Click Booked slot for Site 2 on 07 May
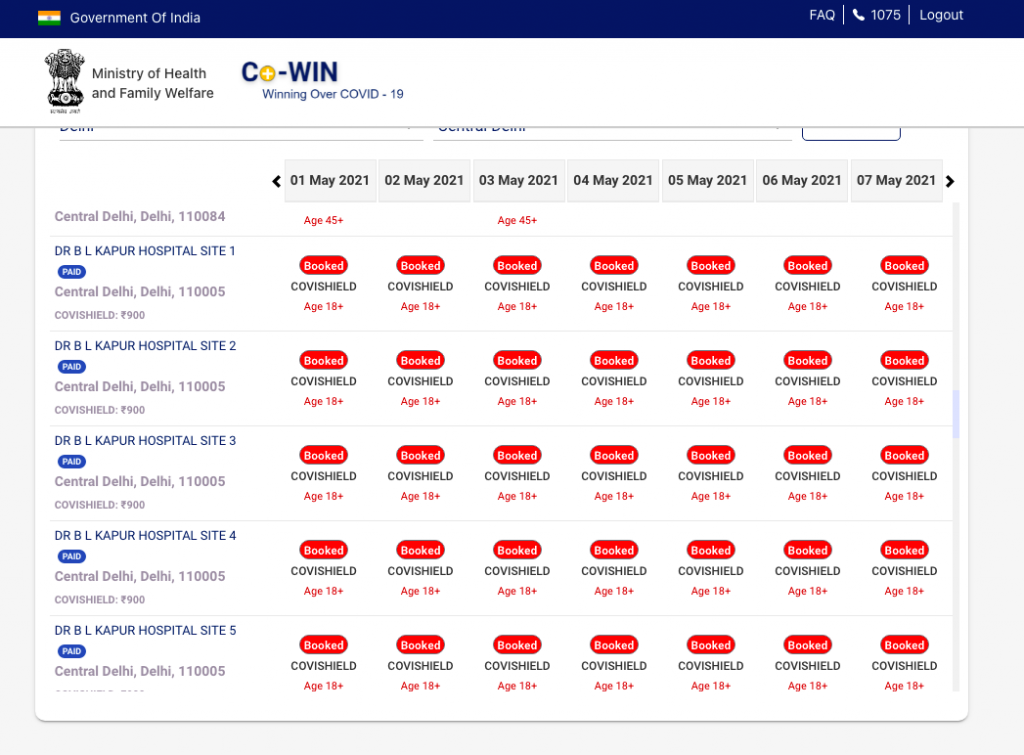The width and height of the screenshot is (1024, 755). (904, 361)
